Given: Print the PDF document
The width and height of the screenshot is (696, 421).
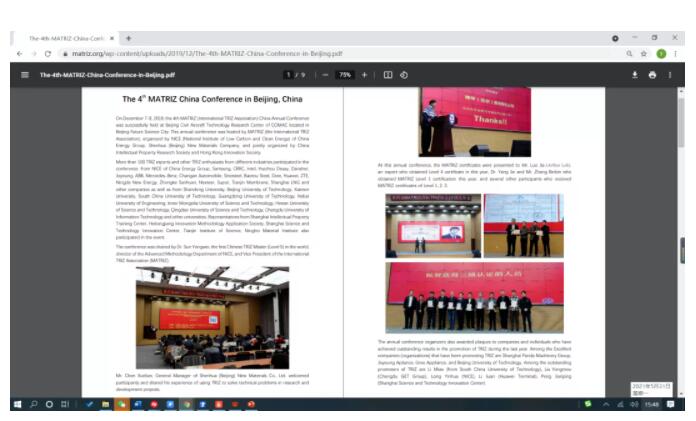Looking at the screenshot, I should coord(652,75).
